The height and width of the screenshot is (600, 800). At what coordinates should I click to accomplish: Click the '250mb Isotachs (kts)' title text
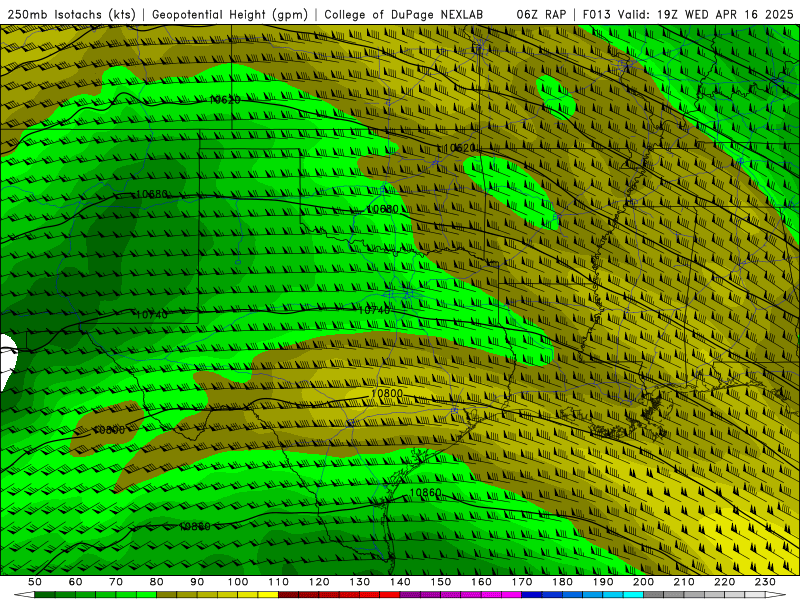(x=71, y=15)
